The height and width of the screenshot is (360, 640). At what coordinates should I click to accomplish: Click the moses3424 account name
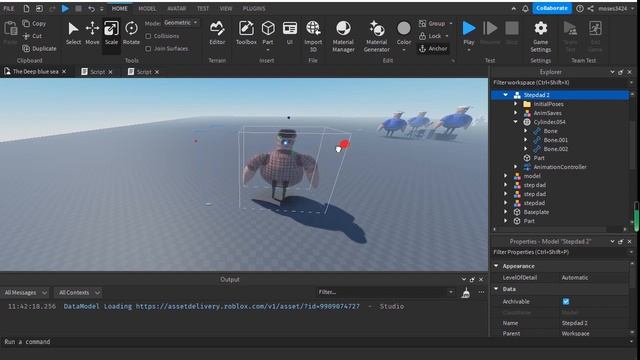(614, 9)
